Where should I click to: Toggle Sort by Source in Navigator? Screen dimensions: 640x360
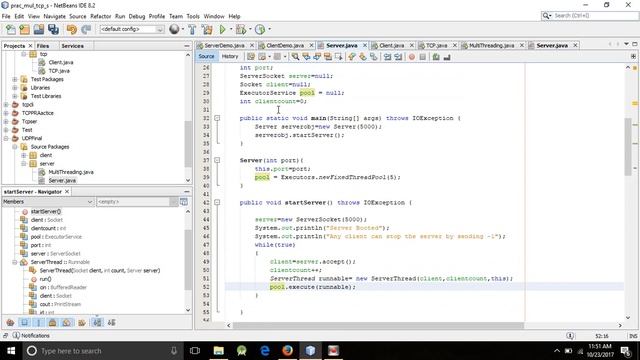(x=111, y=322)
